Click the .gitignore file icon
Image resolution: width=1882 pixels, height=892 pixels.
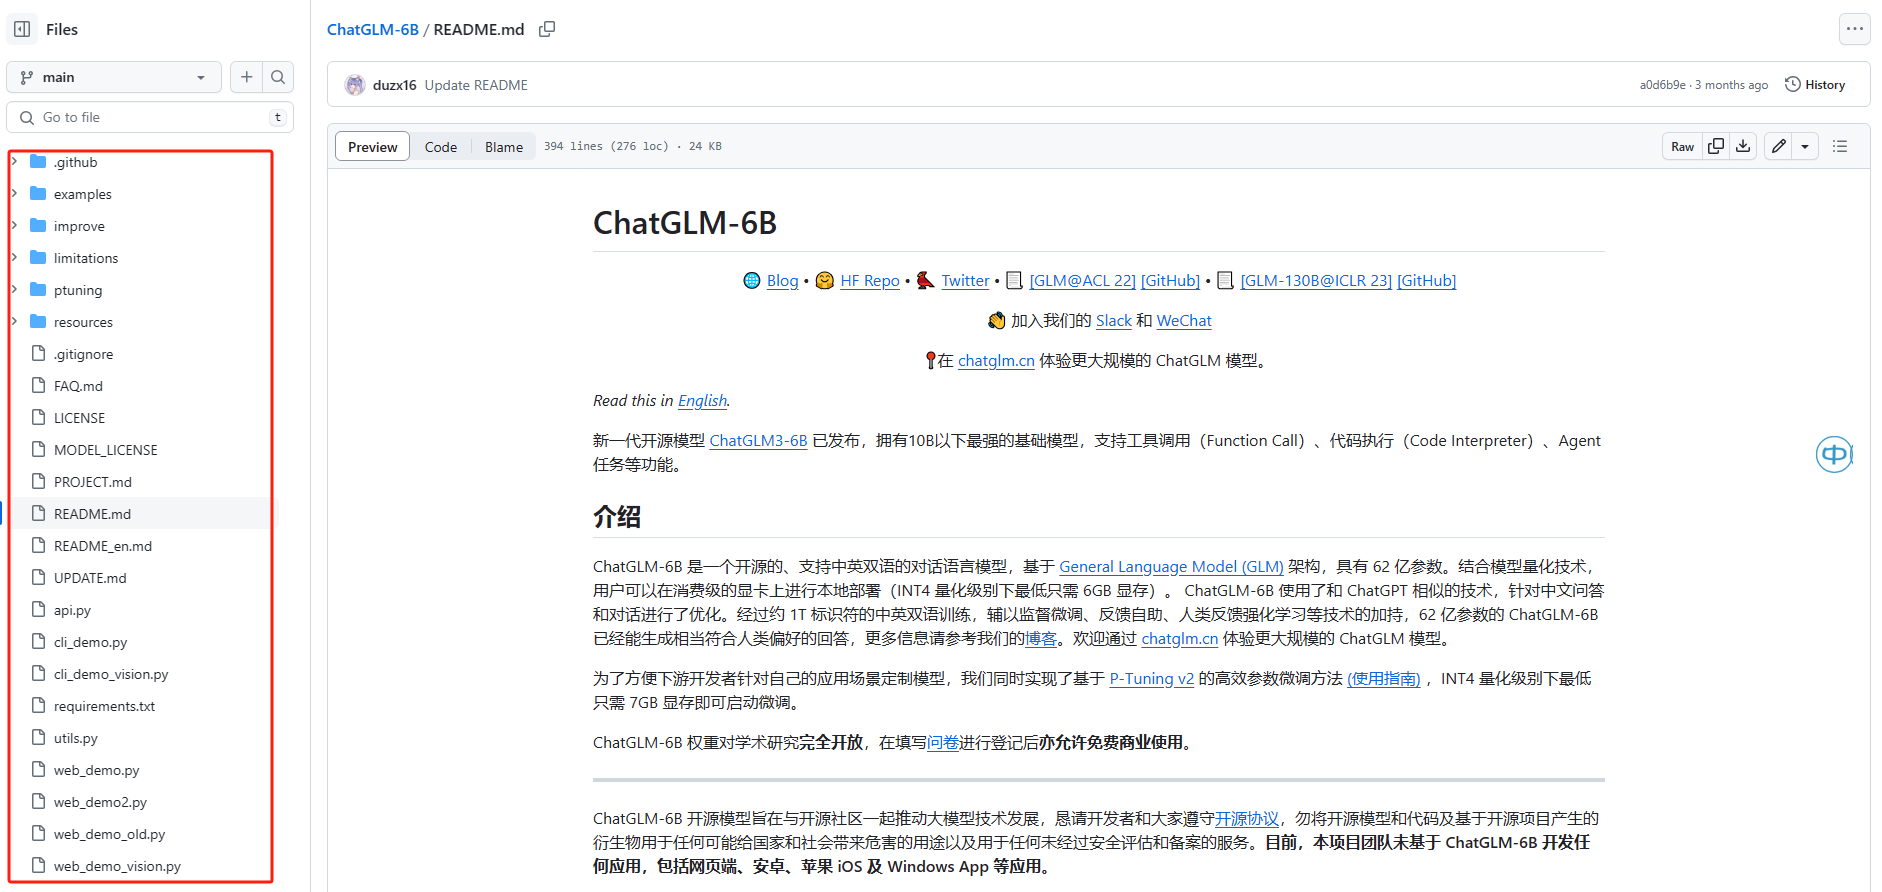(x=39, y=354)
